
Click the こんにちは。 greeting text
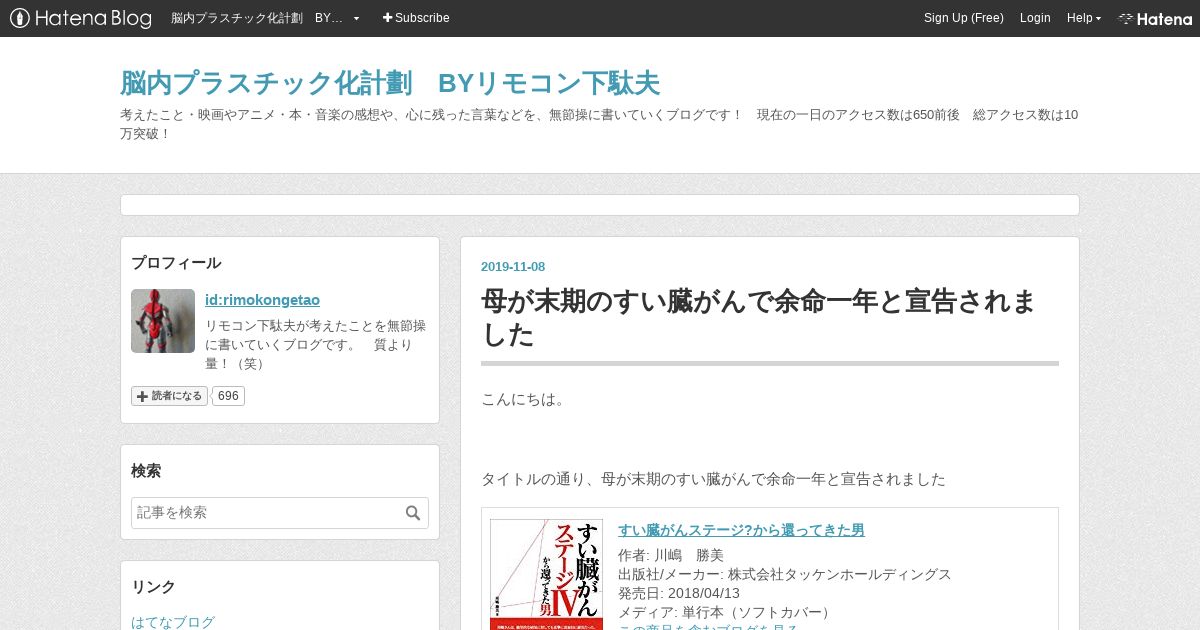pyautogui.click(x=526, y=399)
